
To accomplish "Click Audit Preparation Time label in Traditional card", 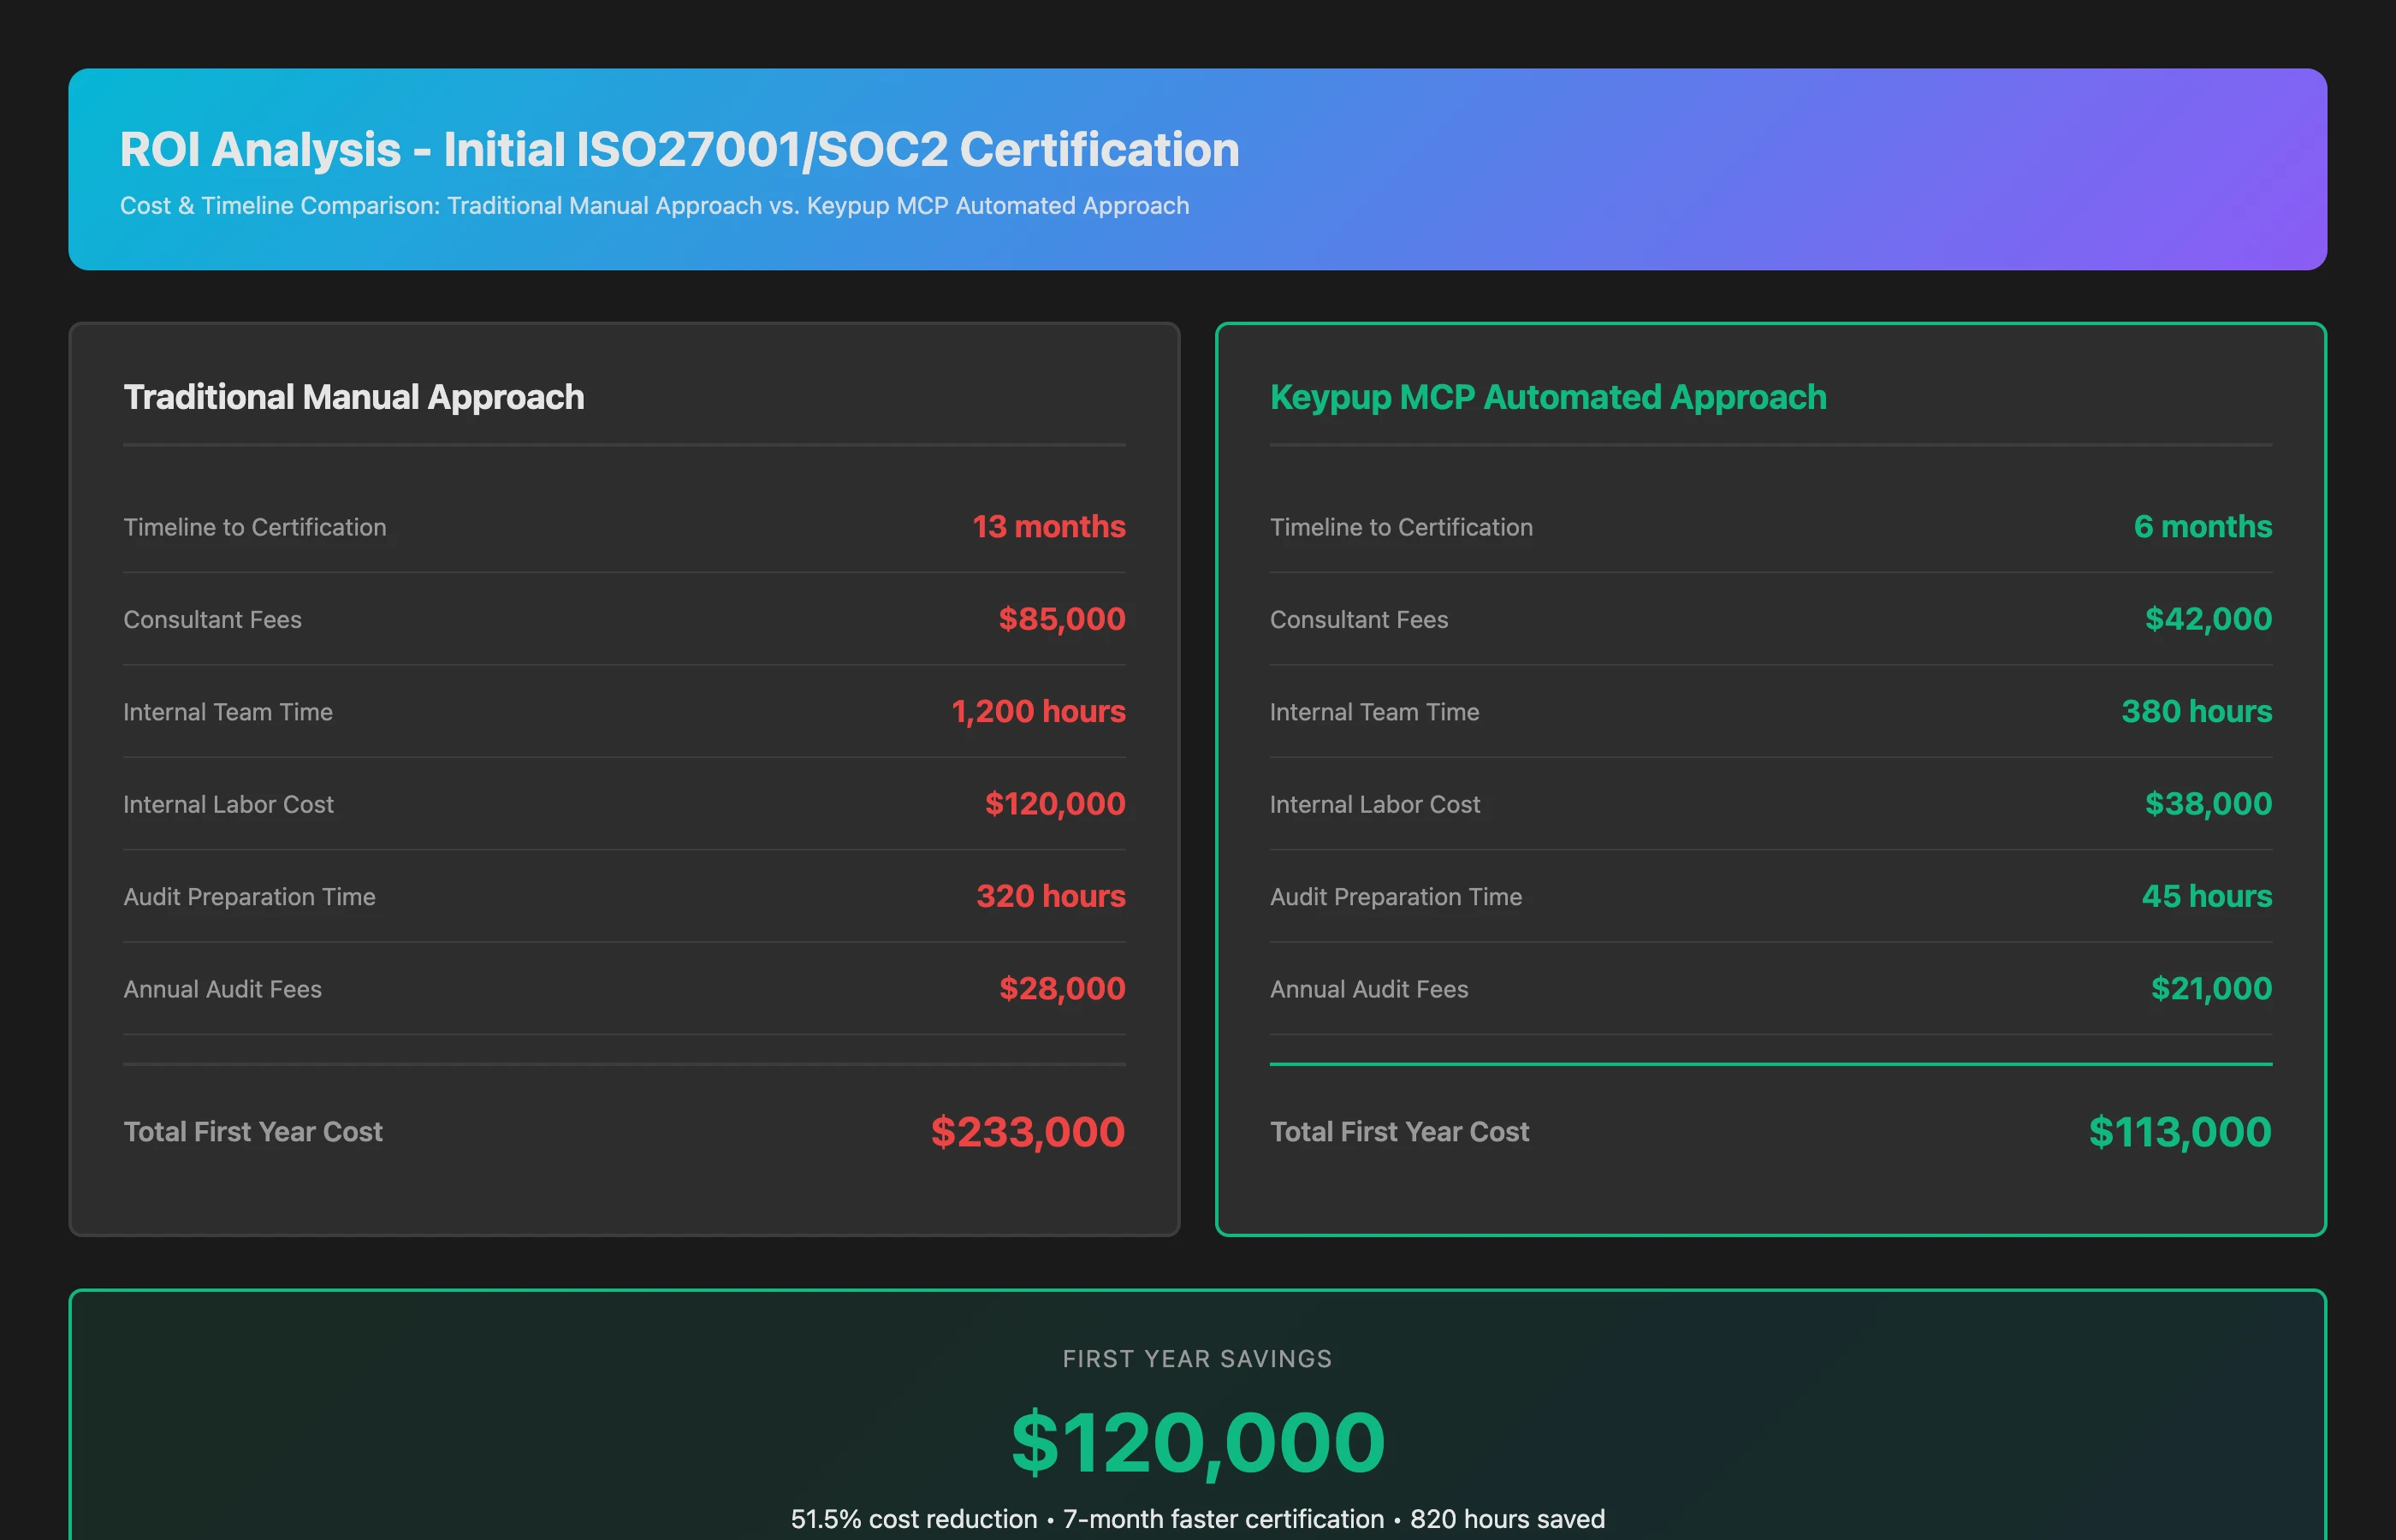I will point(249,897).
